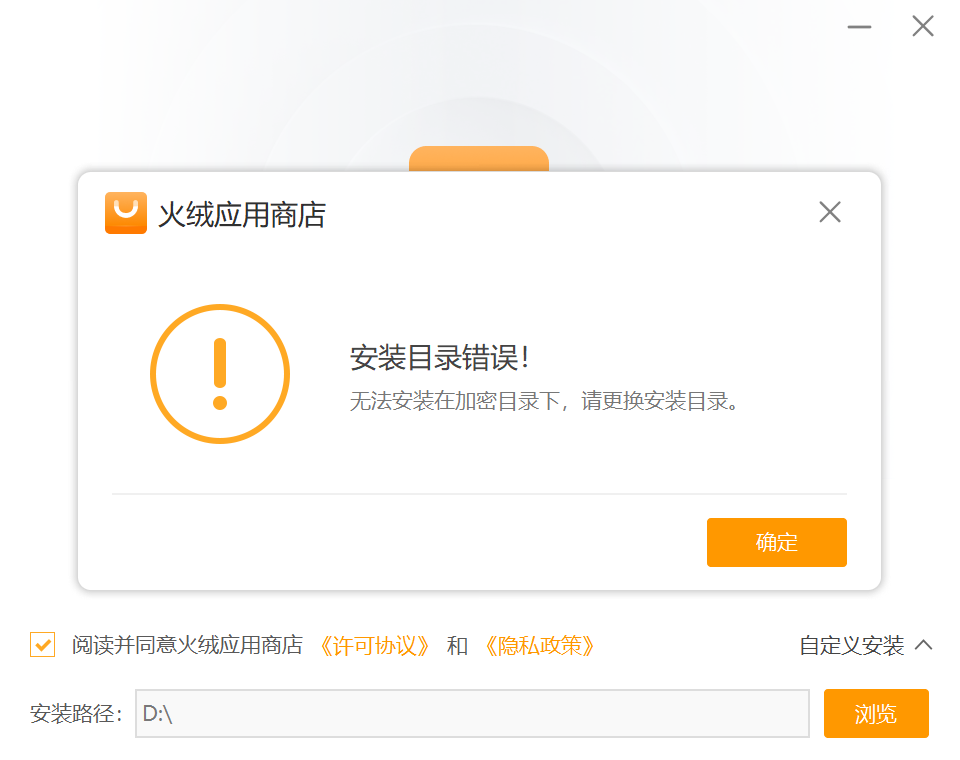Click the 火绒应用商店 orange logo icon
The height and width of the screenshot is (760, 960).
(126, 213)
